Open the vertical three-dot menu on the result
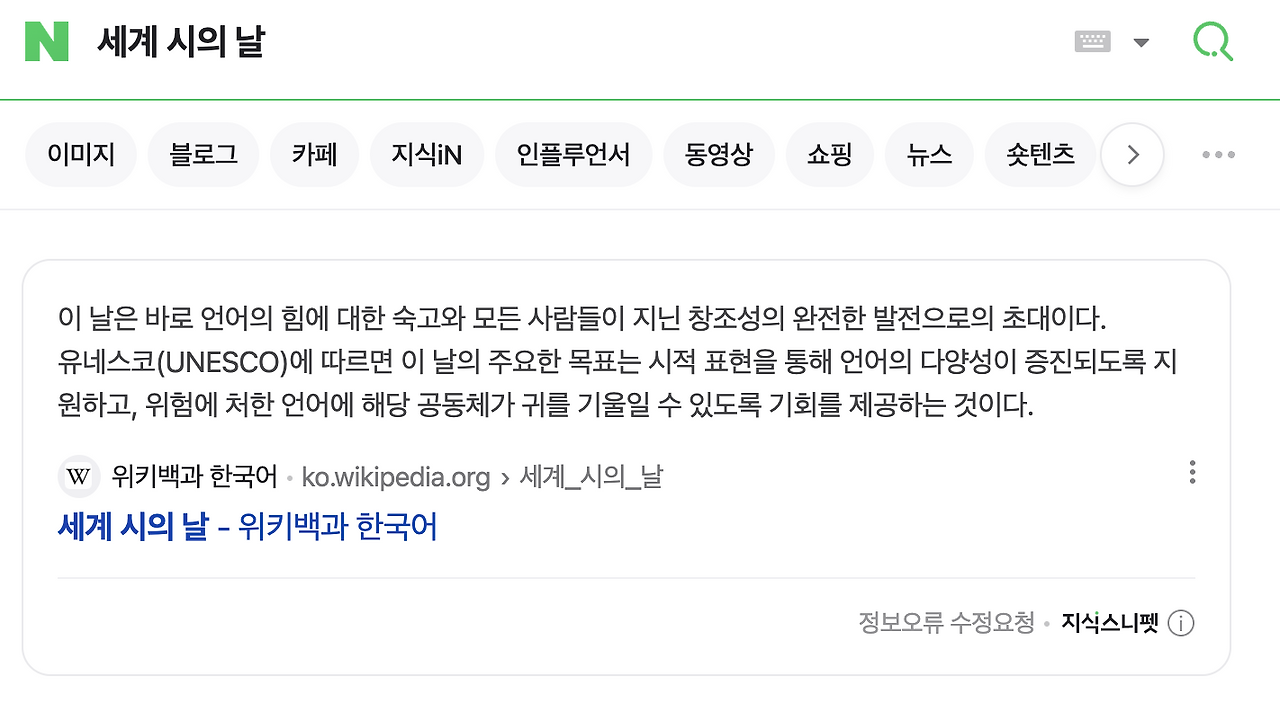 (1192, 472)
